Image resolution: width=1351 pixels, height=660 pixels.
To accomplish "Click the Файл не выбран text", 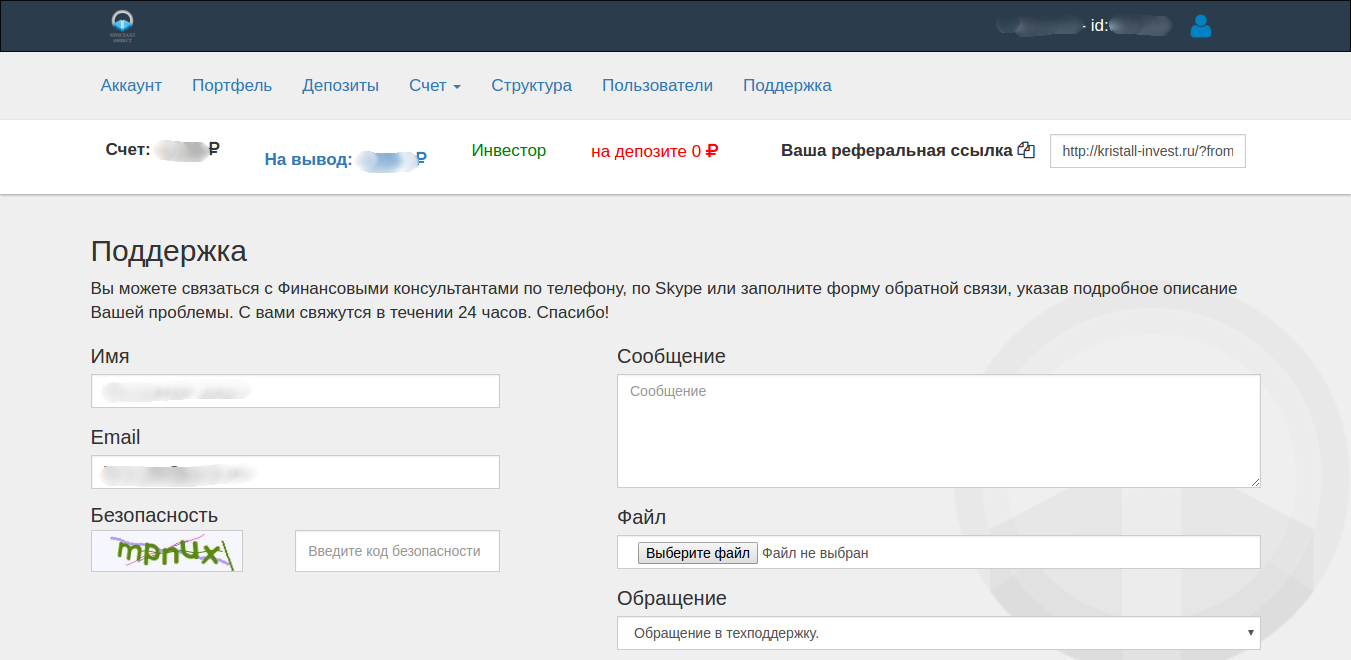I will pyautogui.click(x=816, y=553).
